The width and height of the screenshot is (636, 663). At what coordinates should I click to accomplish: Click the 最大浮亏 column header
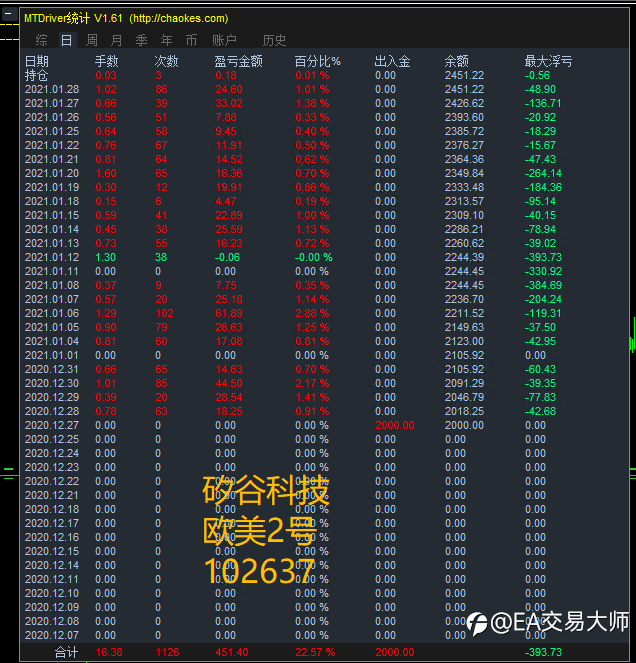[548, 61]
